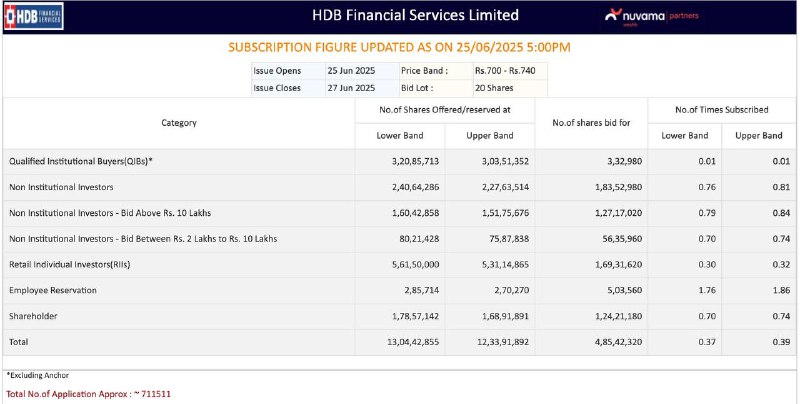Select the Retail Individual Investors row label
Image resolution: width=800 pixels, height=404 pixels.
[69, 265]
